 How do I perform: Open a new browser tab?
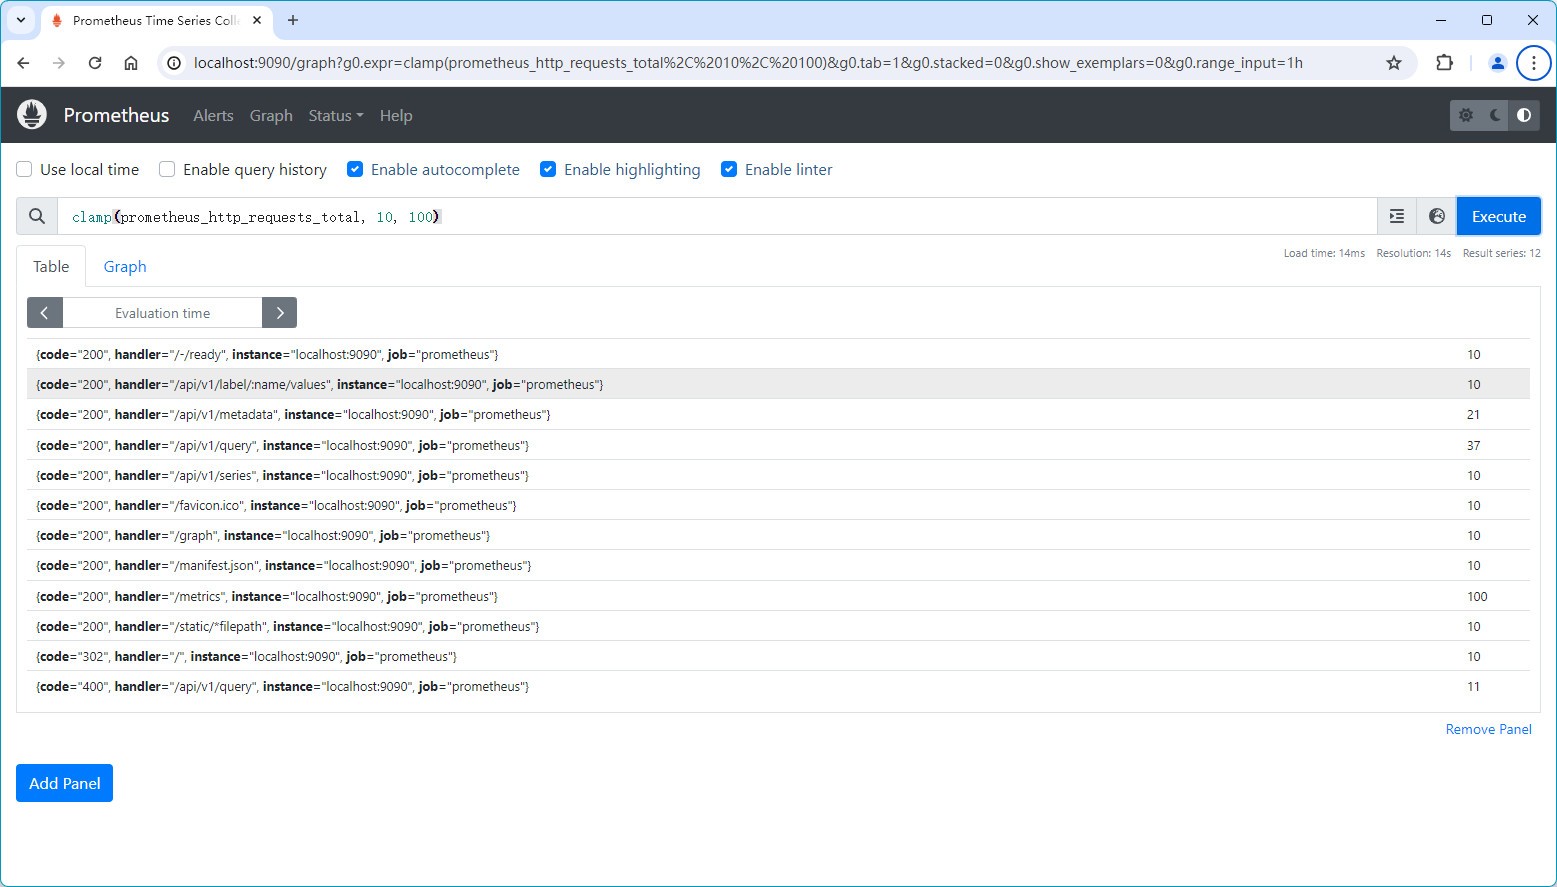(293, 20)
